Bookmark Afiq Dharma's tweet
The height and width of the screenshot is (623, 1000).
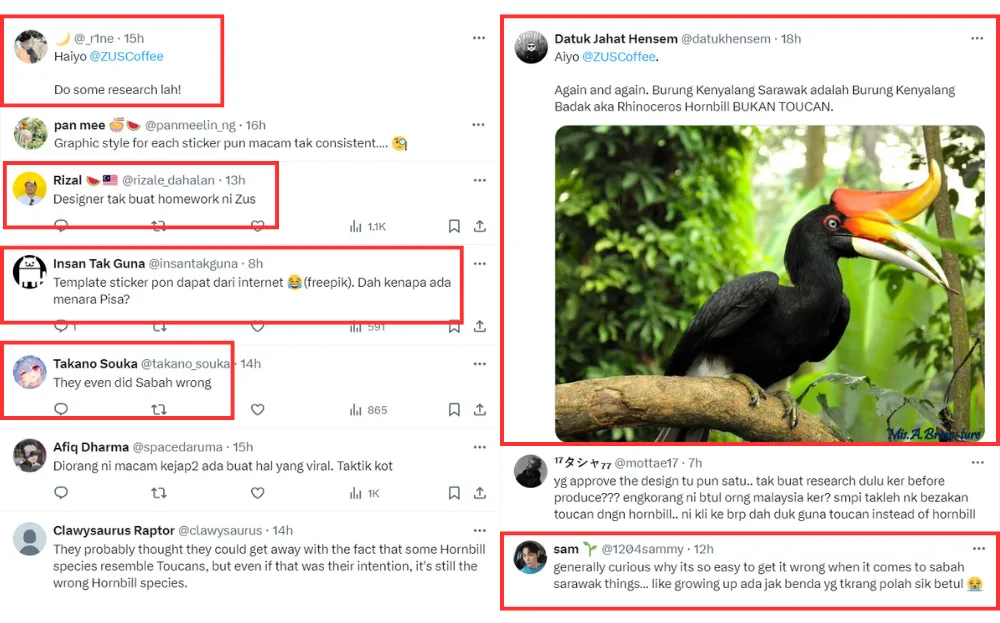(454, 493)
